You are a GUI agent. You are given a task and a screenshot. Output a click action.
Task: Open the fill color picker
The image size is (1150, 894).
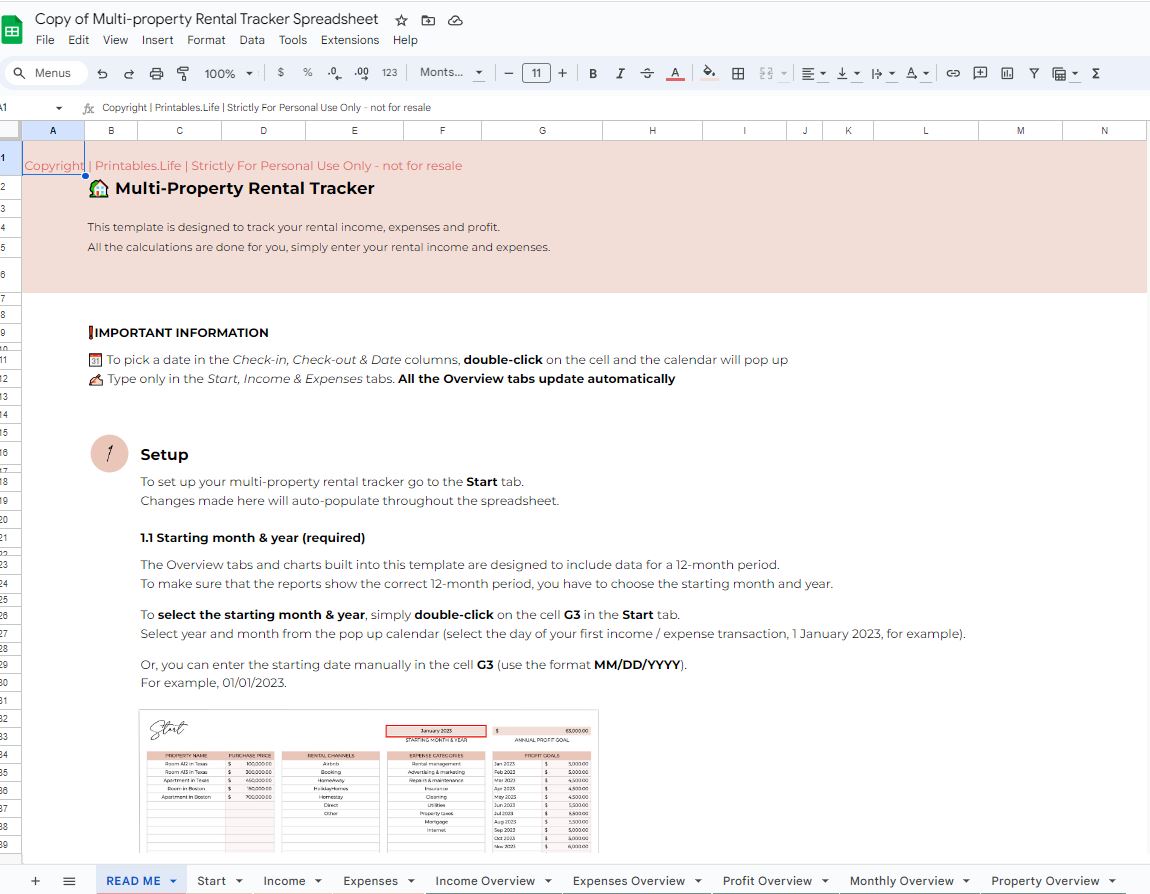coord(708,73)
